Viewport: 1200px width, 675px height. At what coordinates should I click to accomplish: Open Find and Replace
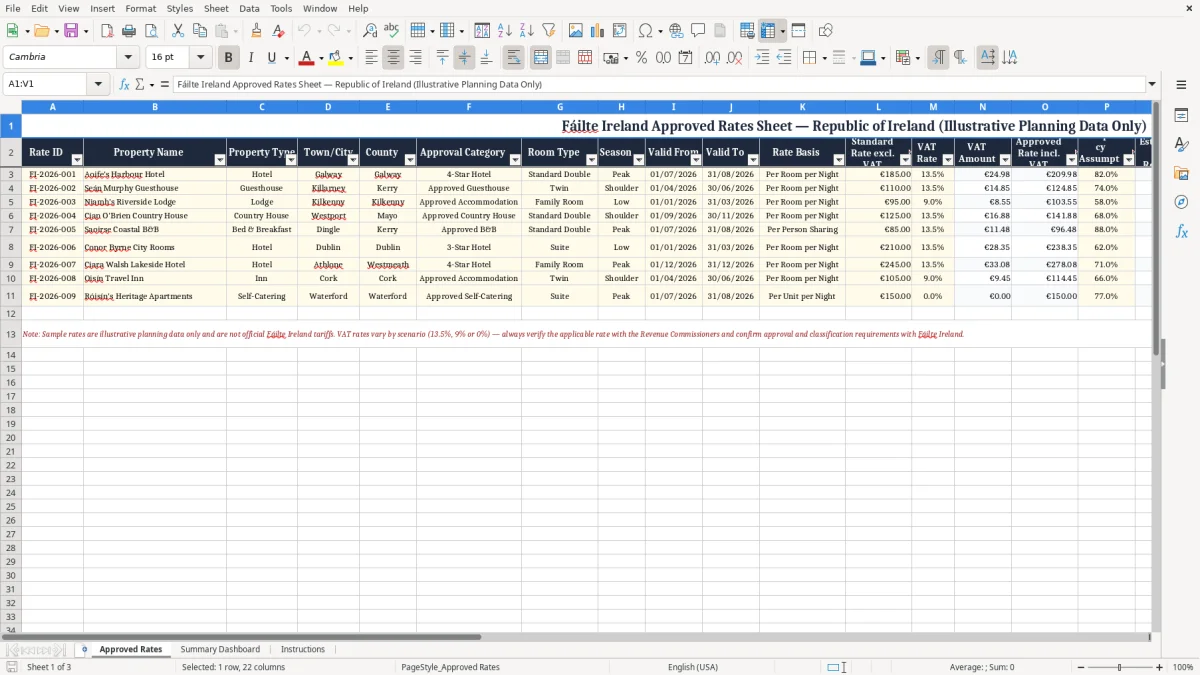[x=370, y=31]
